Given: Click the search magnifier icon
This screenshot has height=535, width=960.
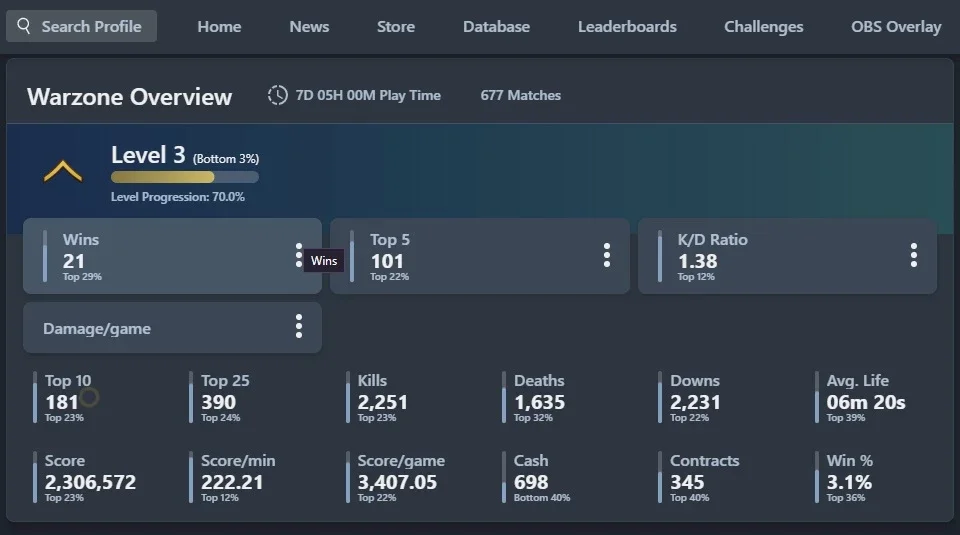Looking at the screenshot, I should click(x=23, y=26).
